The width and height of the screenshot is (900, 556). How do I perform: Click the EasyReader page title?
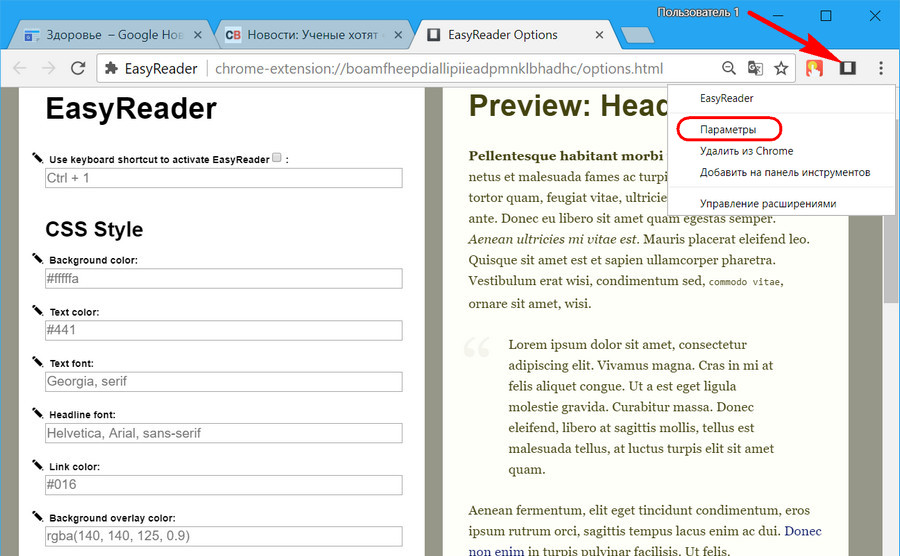(131, 108)
